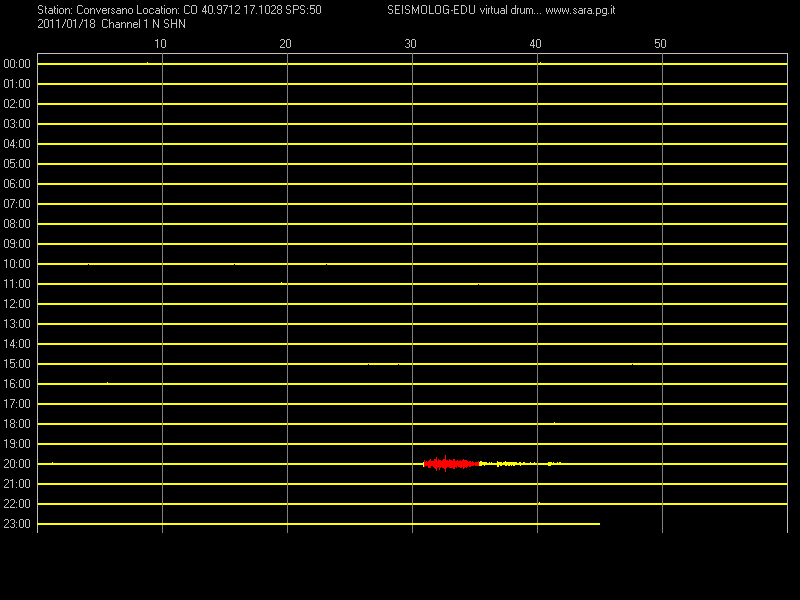Click the 02:00 hour label

pos(17,104)
